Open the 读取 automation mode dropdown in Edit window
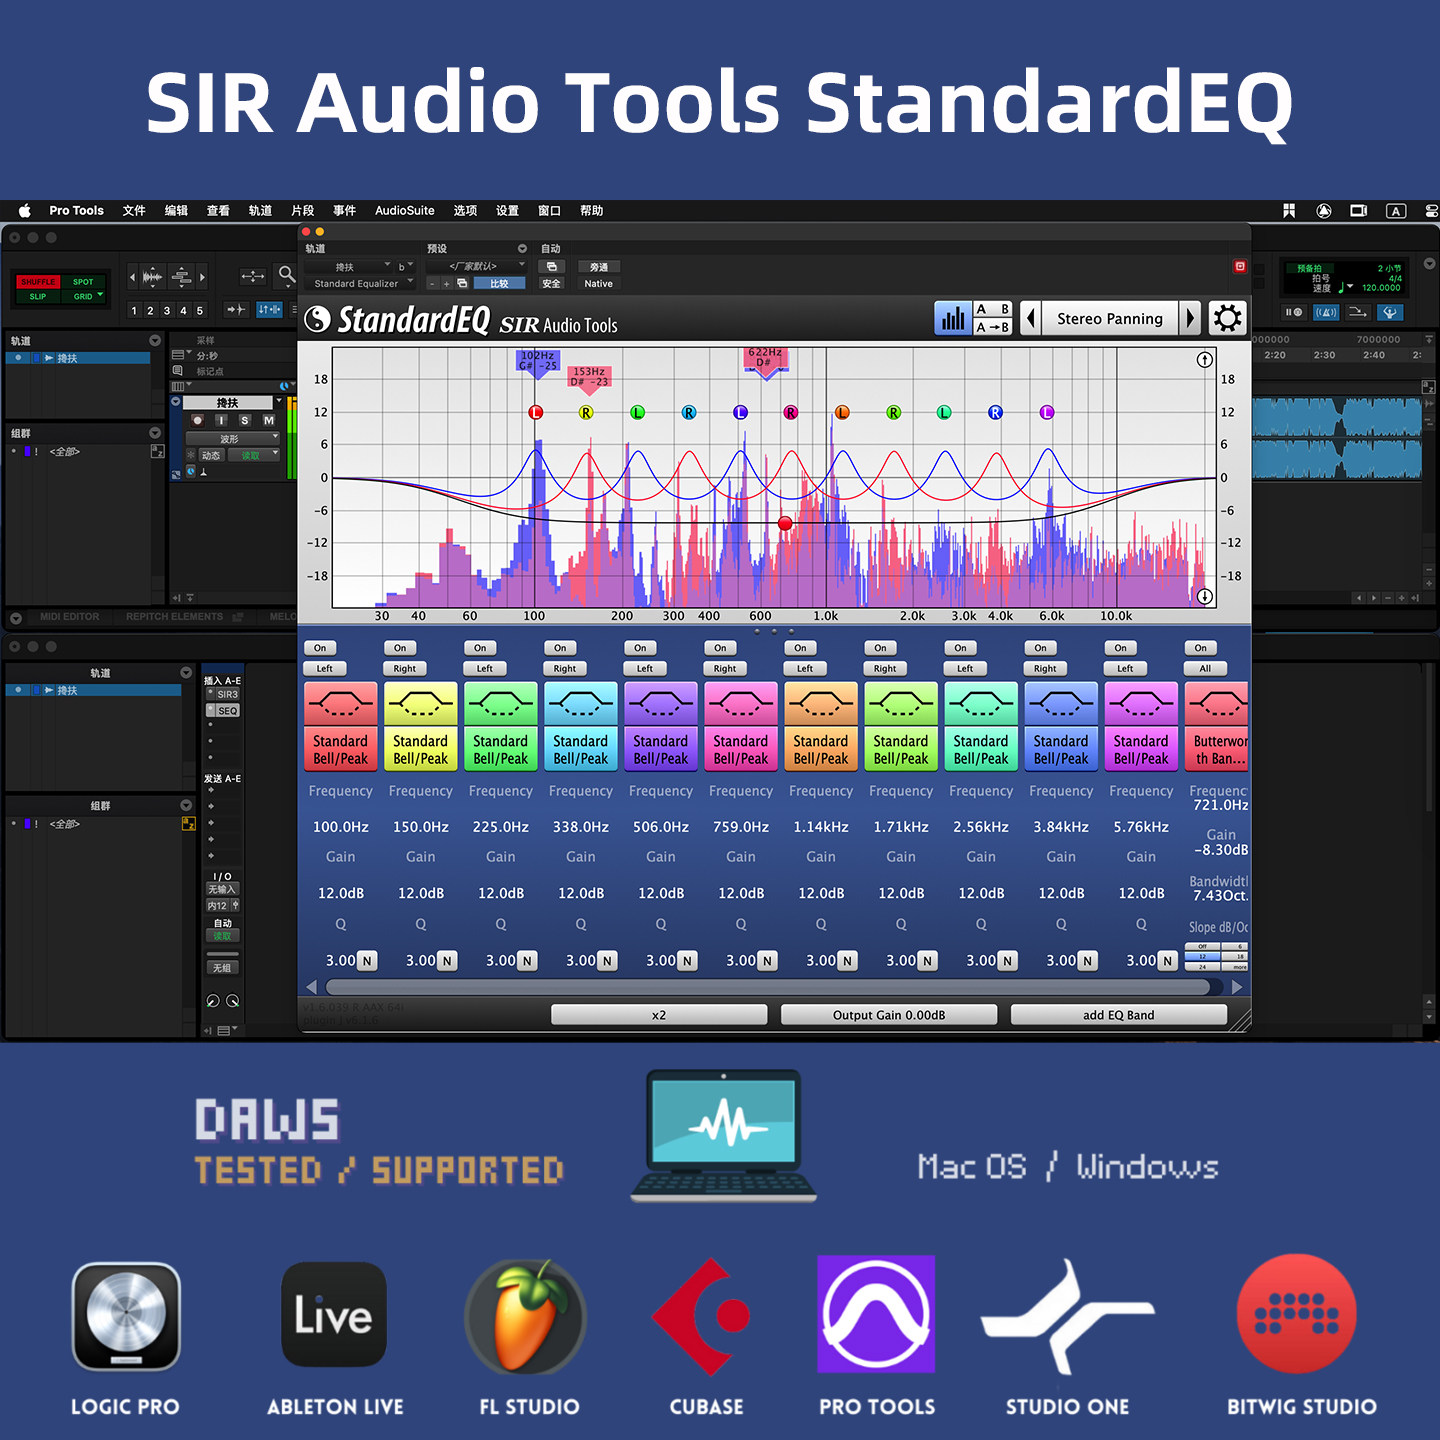1440x1440 pixels. (254, 456)
